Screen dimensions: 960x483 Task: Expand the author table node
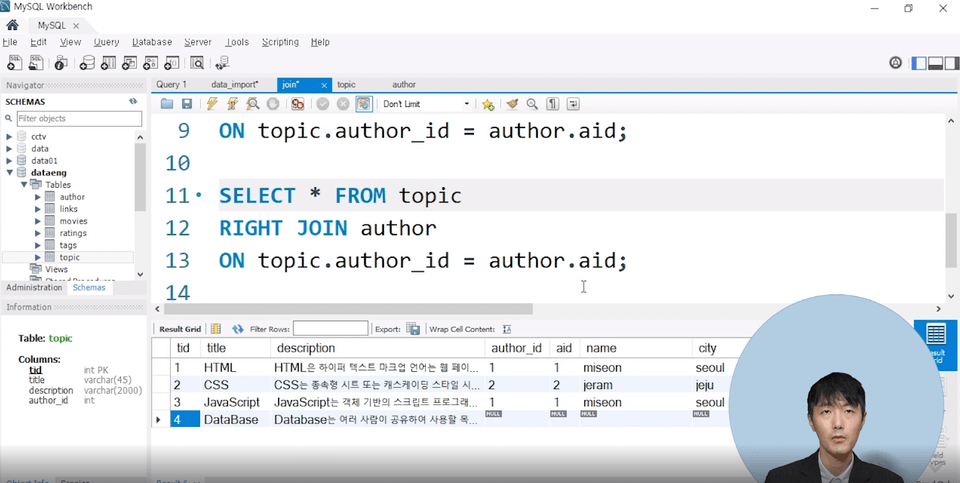(38, 197)
